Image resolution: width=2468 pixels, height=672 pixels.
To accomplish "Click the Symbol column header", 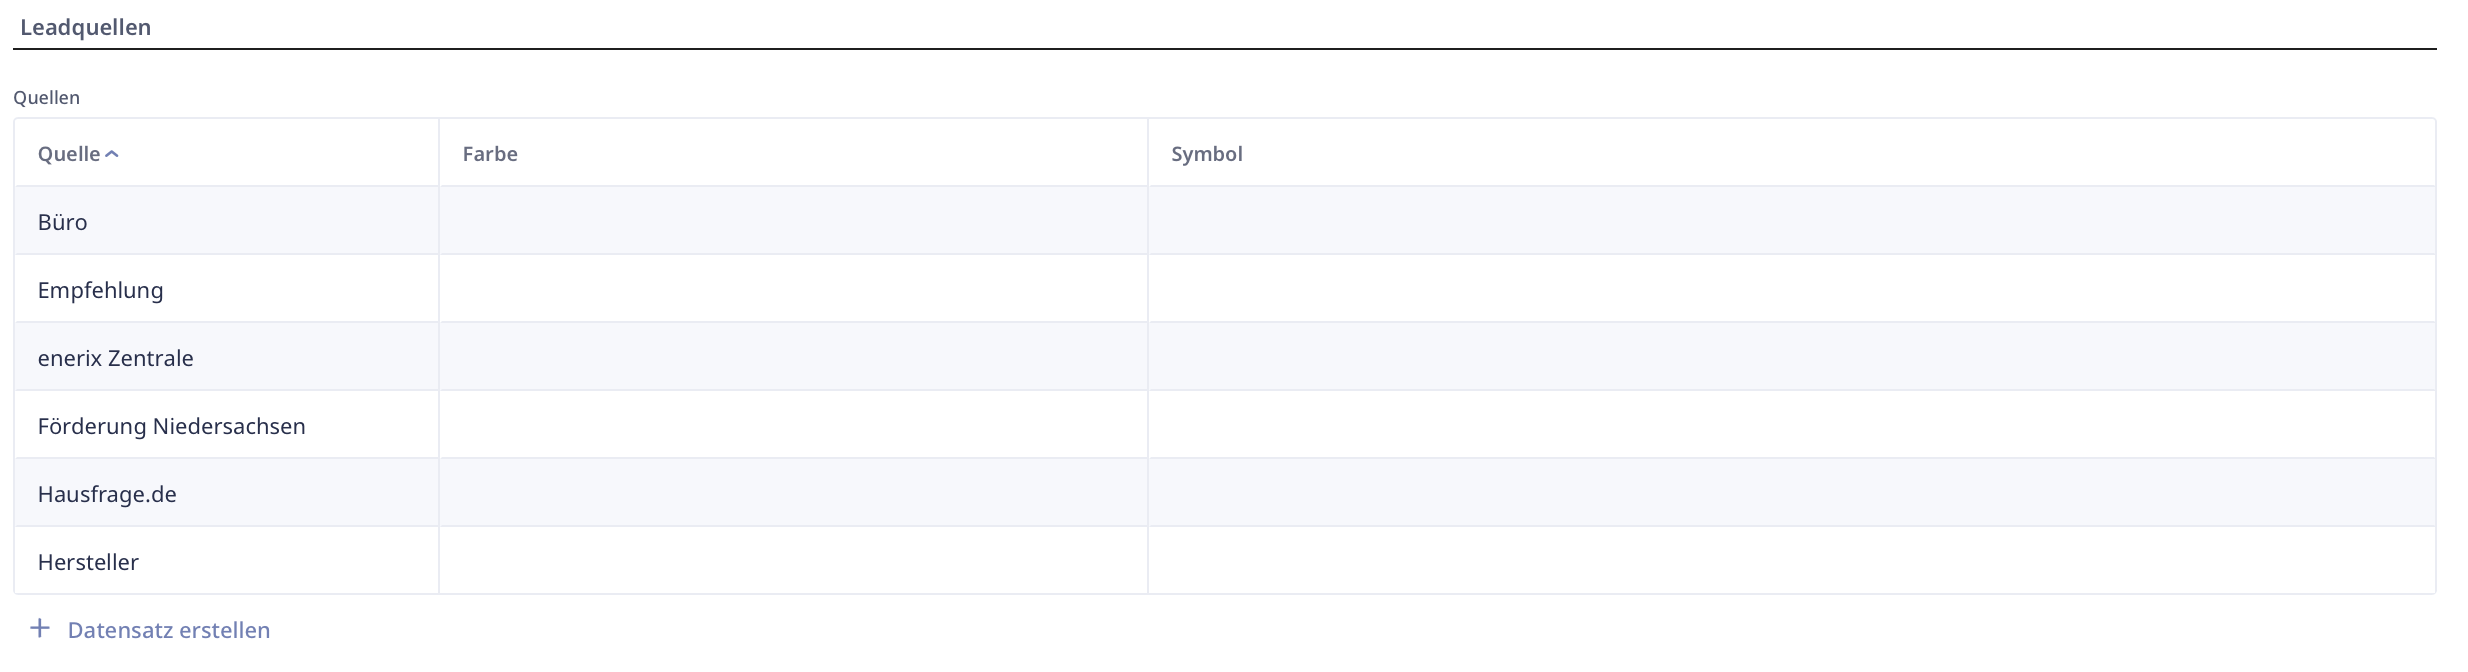I will pos(1206,154).
